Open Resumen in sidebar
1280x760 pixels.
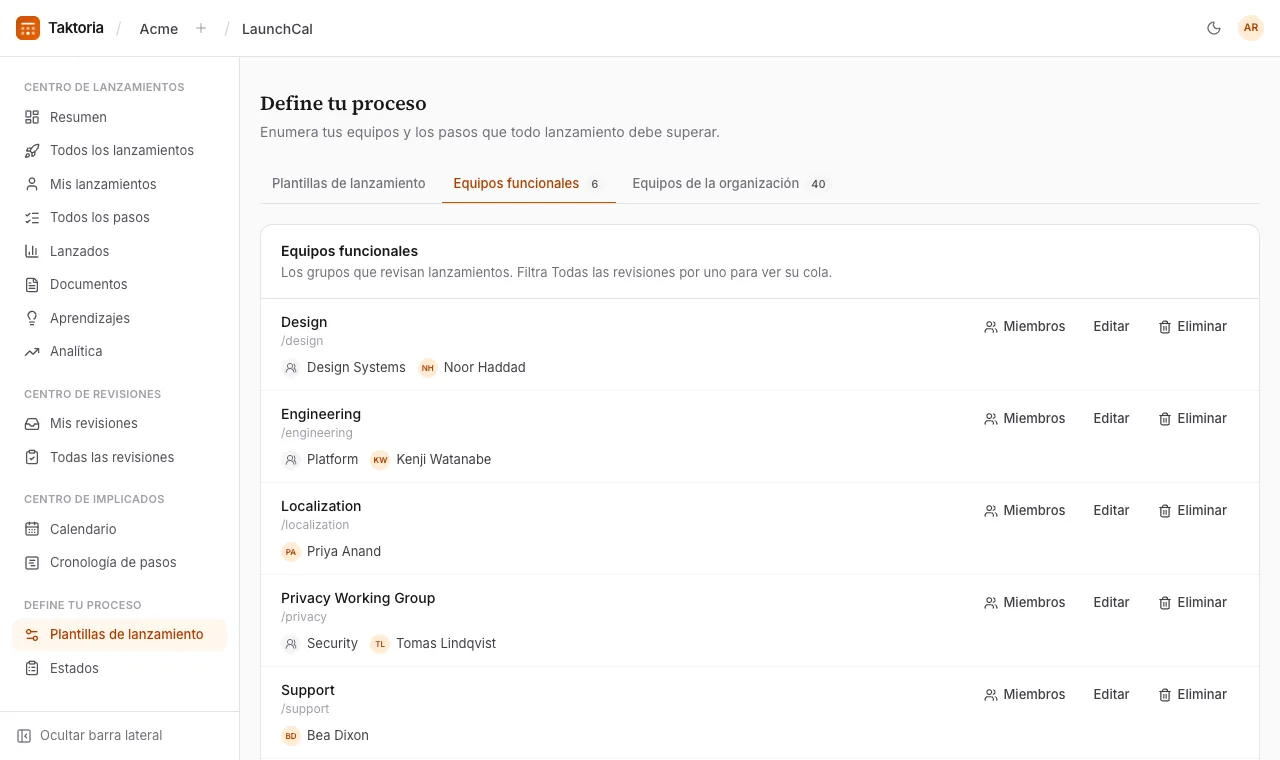click(119, 117)
